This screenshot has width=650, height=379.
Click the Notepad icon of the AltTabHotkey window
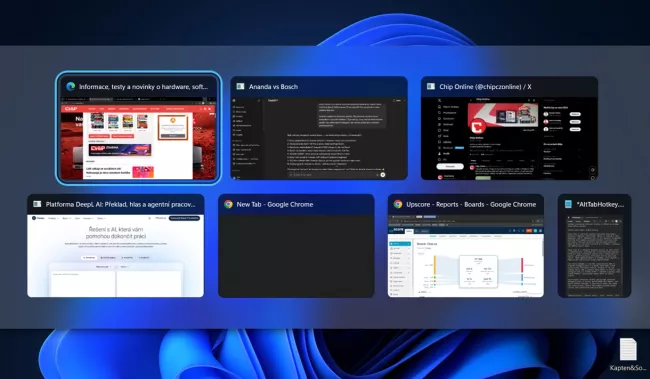pyautogui.click(x=568, y=204)
